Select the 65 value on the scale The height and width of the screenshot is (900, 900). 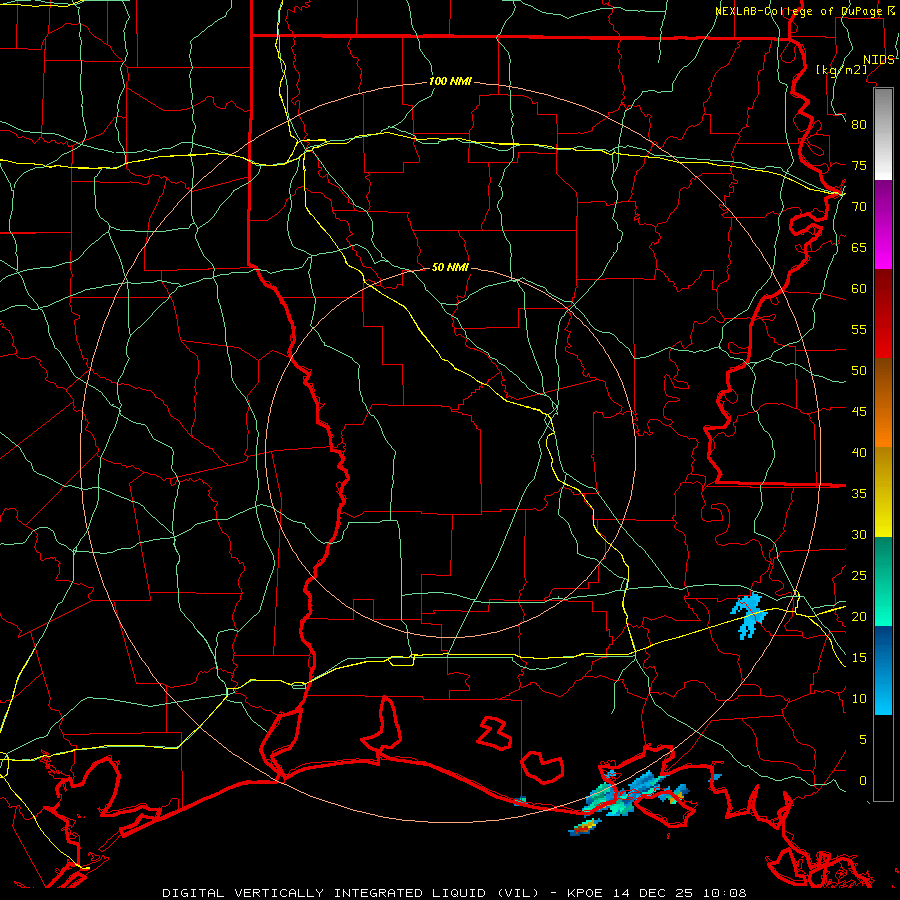[x=859, y=247]
